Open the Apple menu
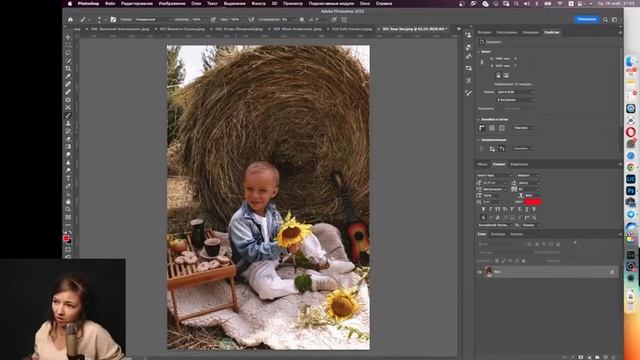Viewport: 640px width, 360px height. click(70, 4)
